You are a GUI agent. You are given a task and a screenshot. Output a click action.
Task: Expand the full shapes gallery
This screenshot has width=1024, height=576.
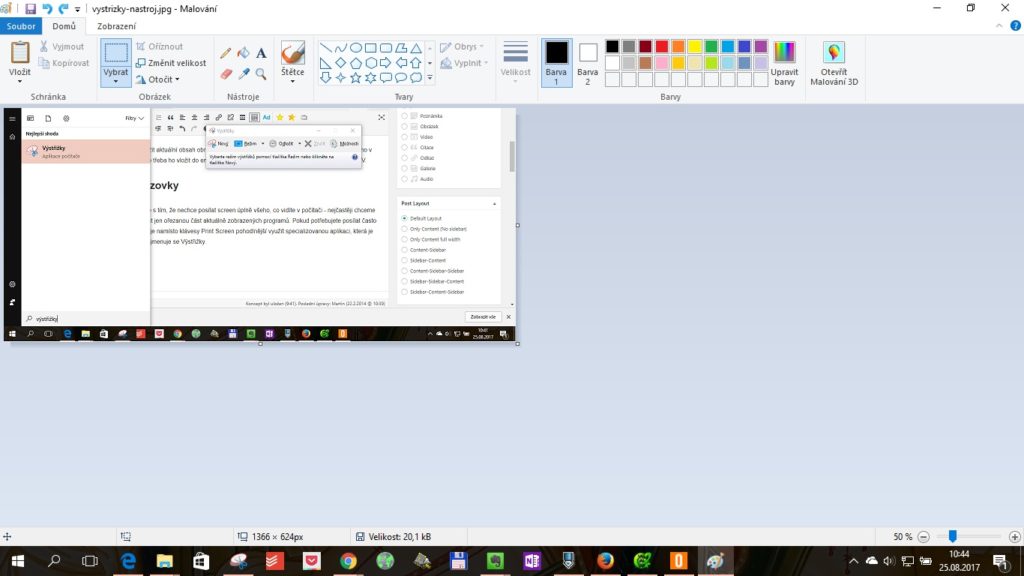click(x=430, y=78)
